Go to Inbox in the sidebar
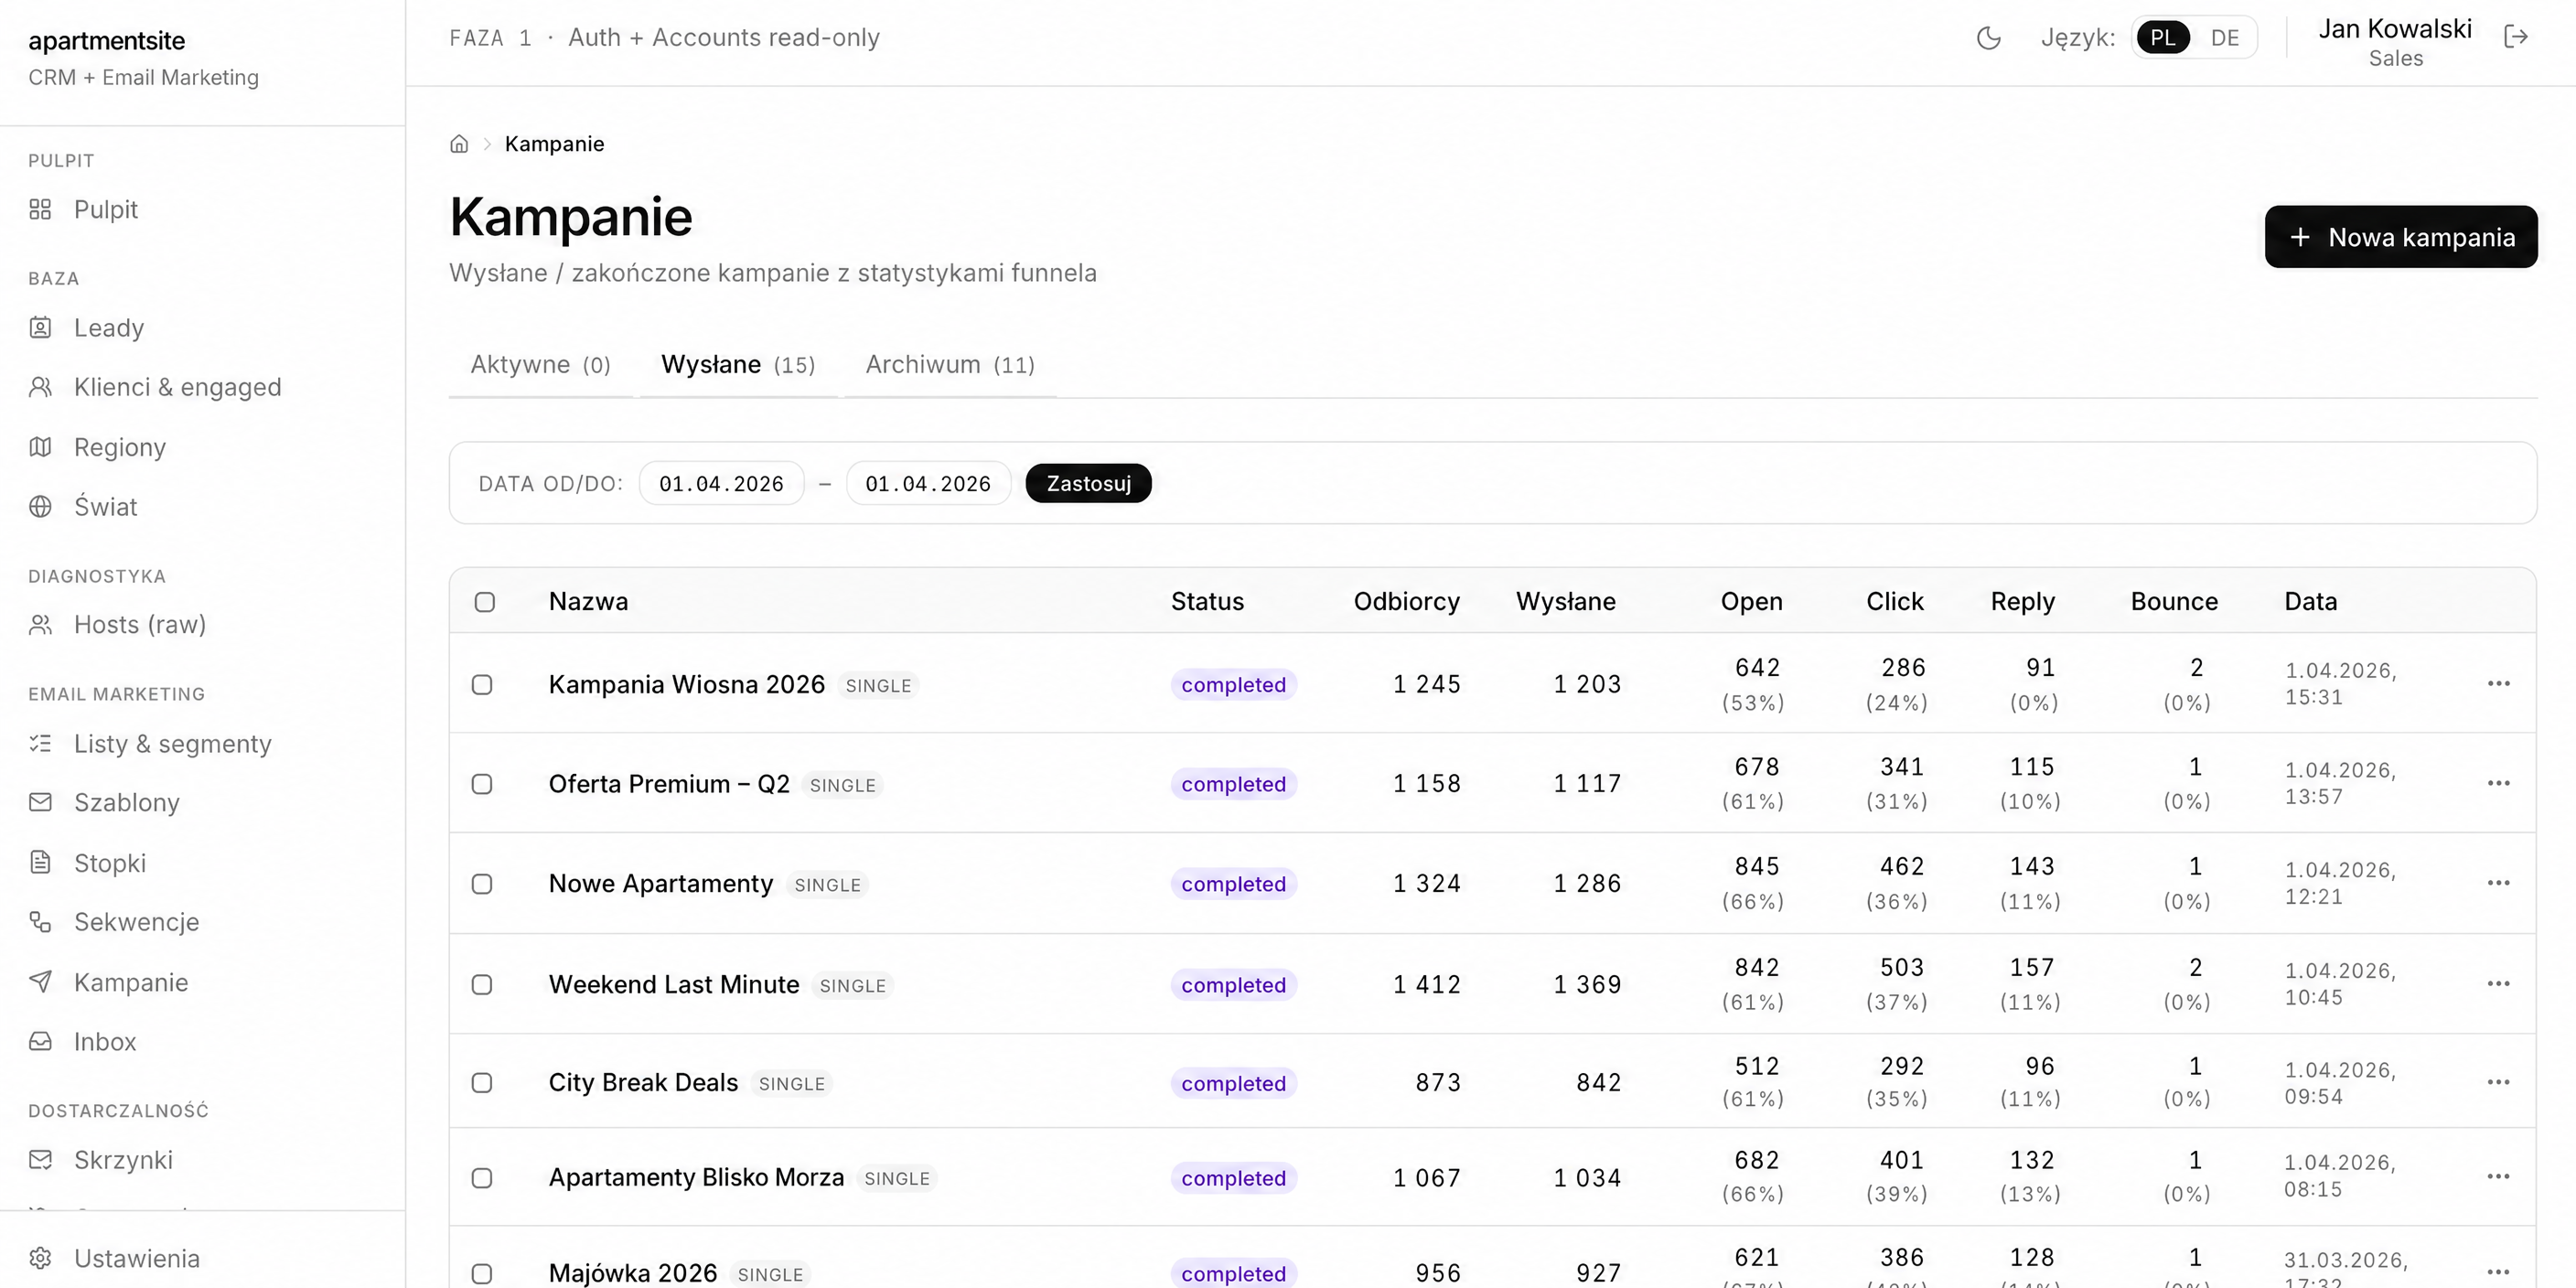 click(105, 1042)
